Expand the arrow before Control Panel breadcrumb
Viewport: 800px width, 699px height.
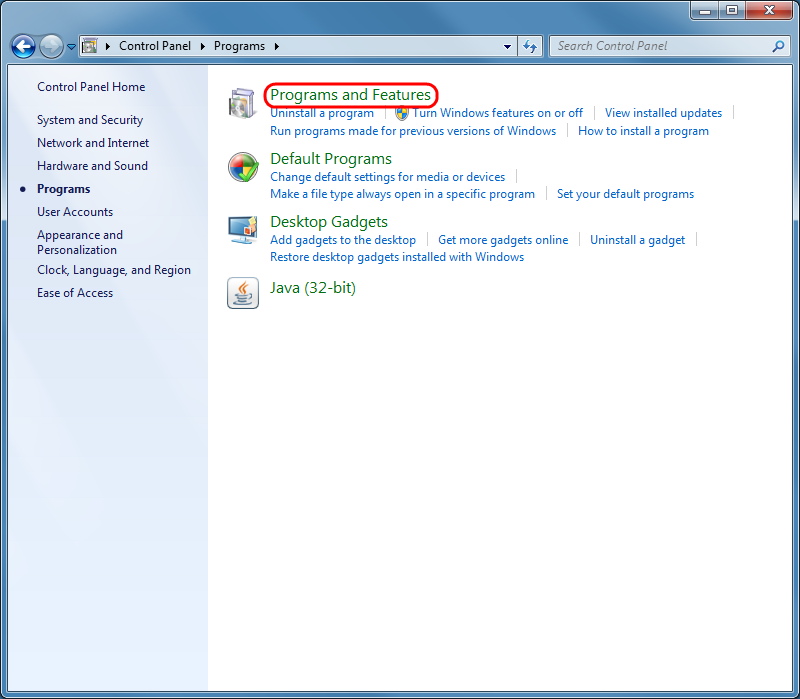click(x=108, y=46)
